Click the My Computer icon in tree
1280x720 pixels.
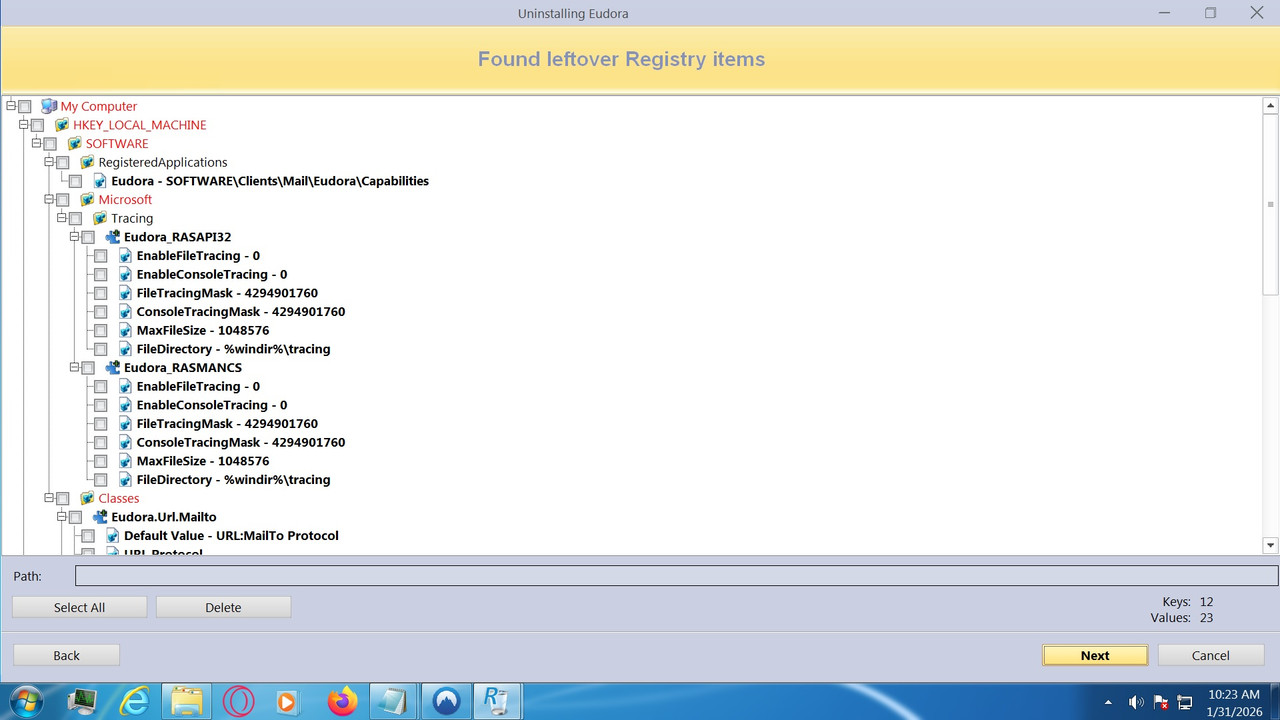(49, 106)
